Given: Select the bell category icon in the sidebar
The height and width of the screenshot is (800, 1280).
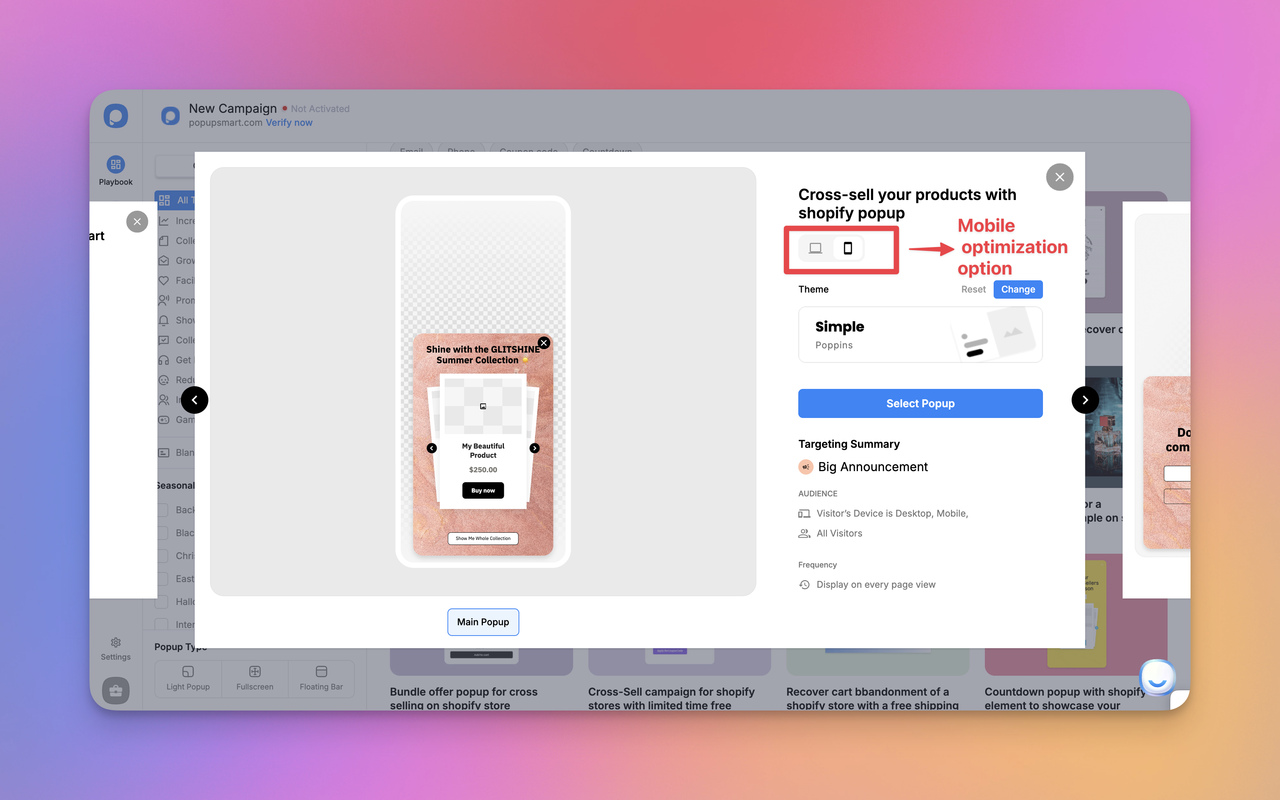Looking at the screenshot, I should 164,320.
